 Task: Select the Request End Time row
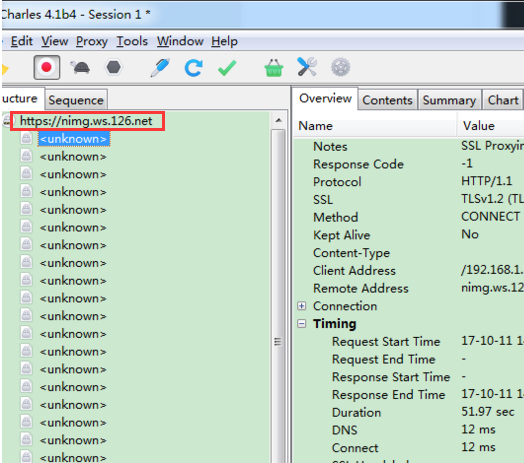409,359
